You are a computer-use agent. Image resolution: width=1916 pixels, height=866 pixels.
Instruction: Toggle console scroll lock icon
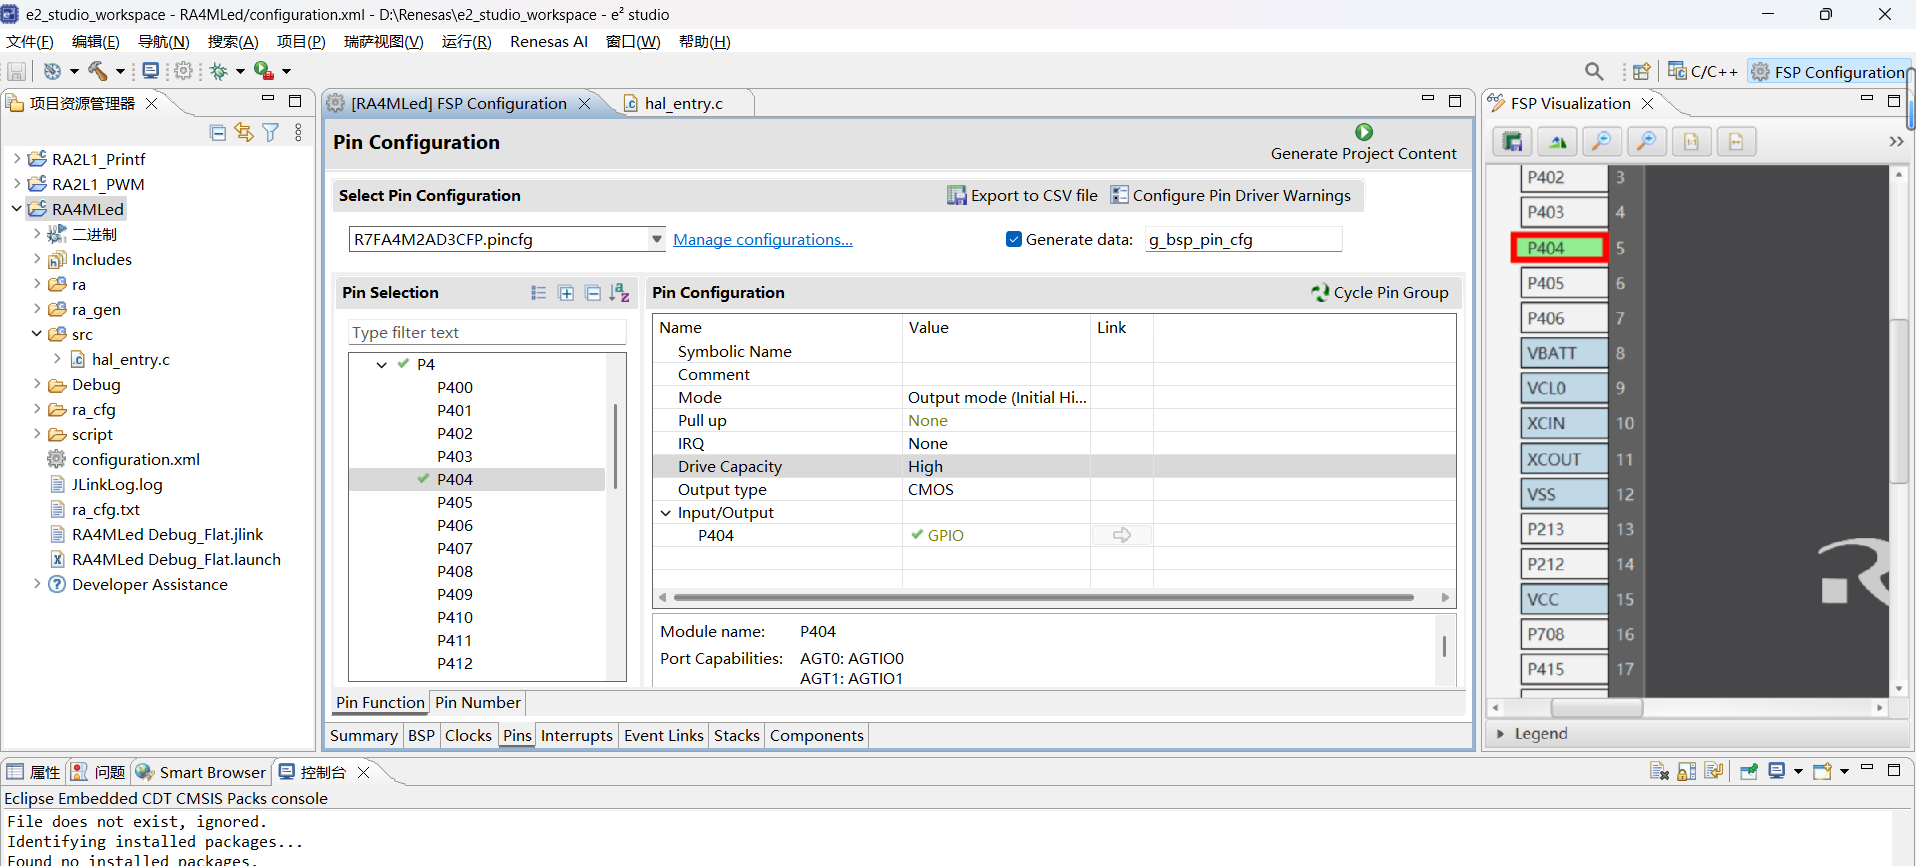(1687, 771)
